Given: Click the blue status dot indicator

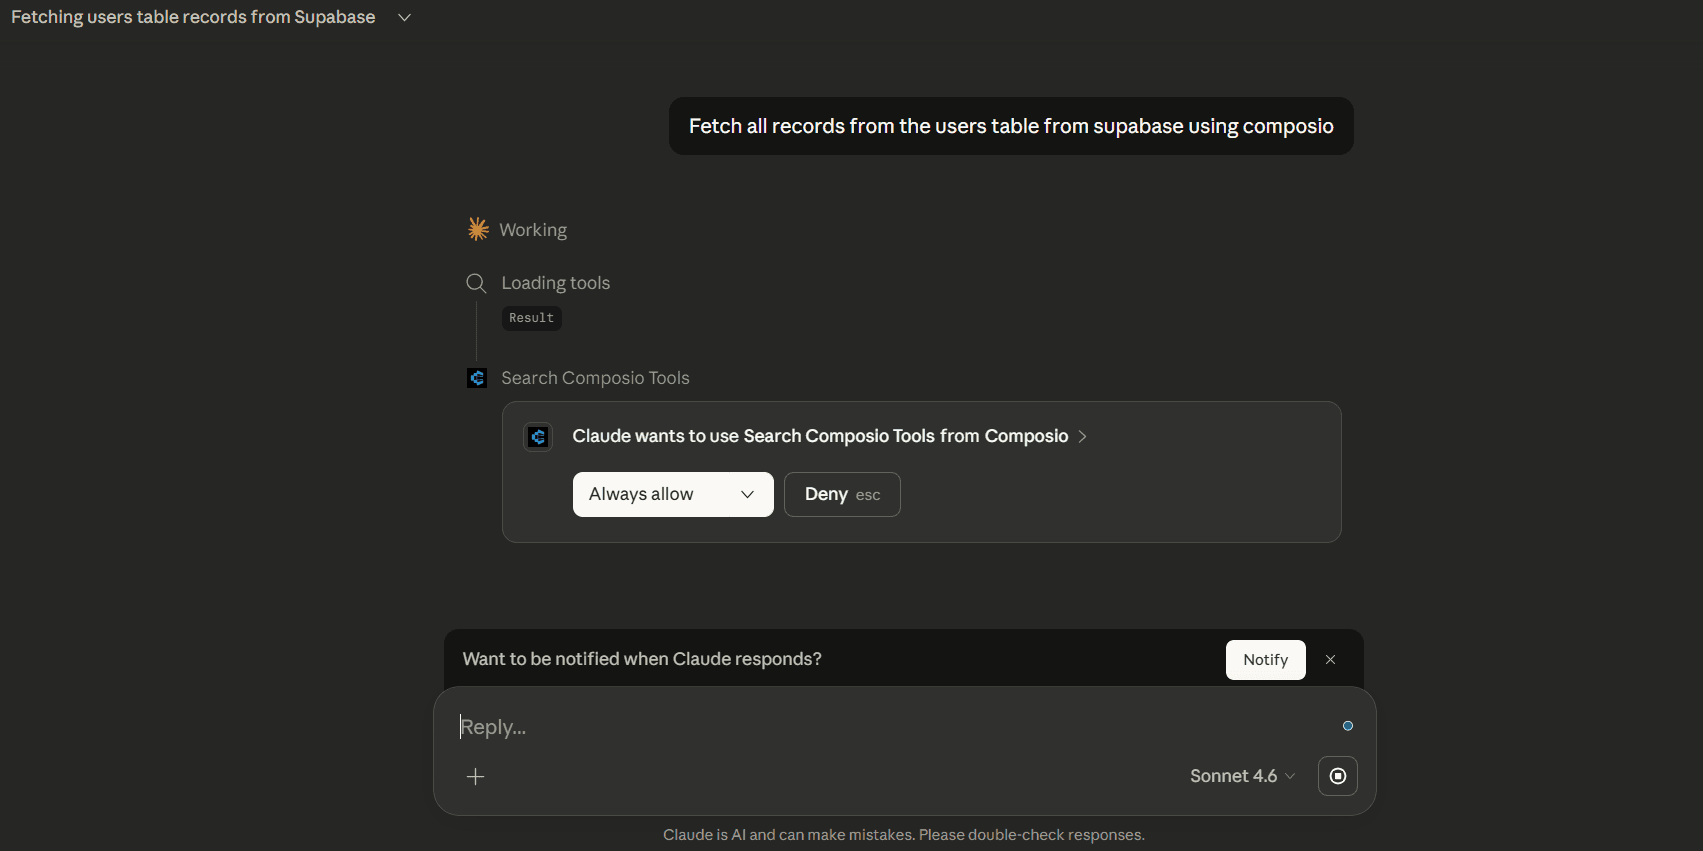Looking at the screenshot, I should 1348,726.
